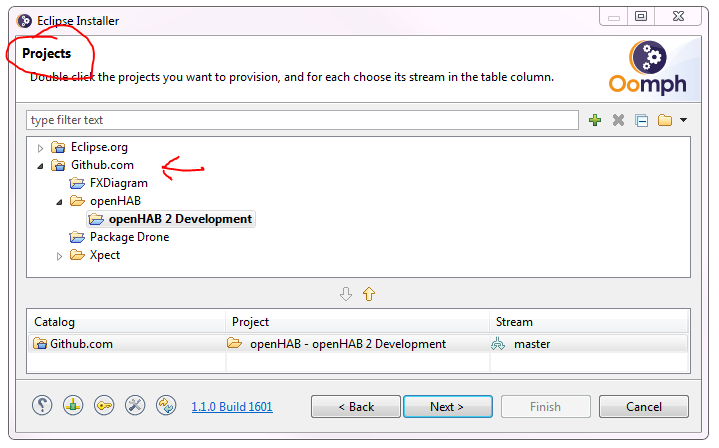The image size is (719, 448).
Task: Open the tools preferences icon
Action: point(135,405)
